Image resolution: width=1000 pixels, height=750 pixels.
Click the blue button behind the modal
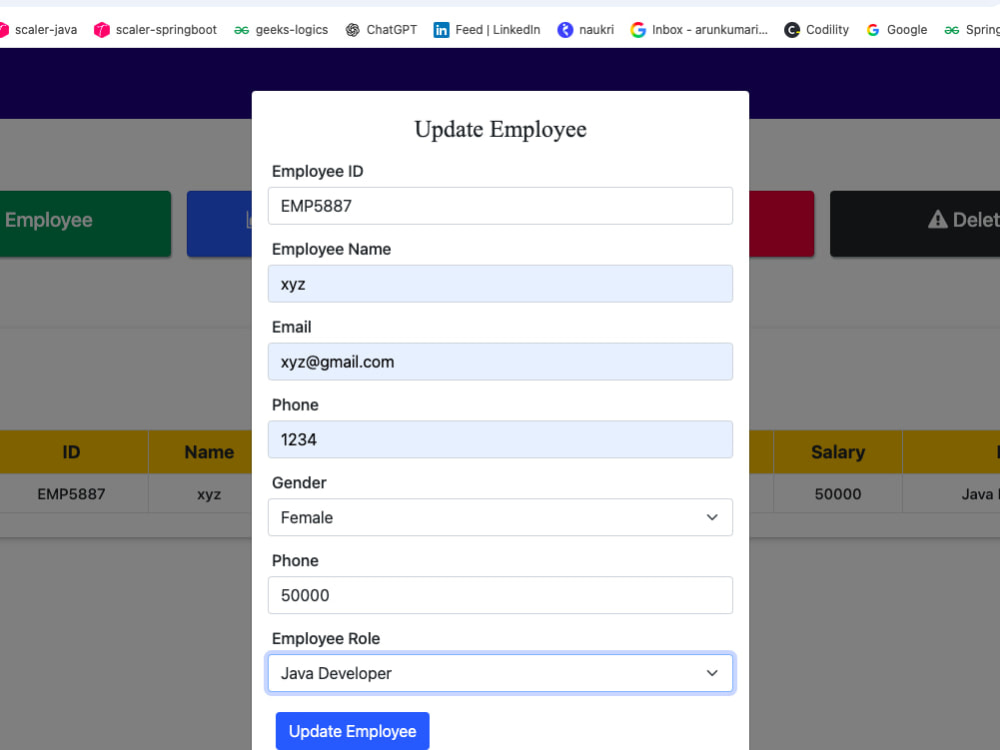point(219,224)
